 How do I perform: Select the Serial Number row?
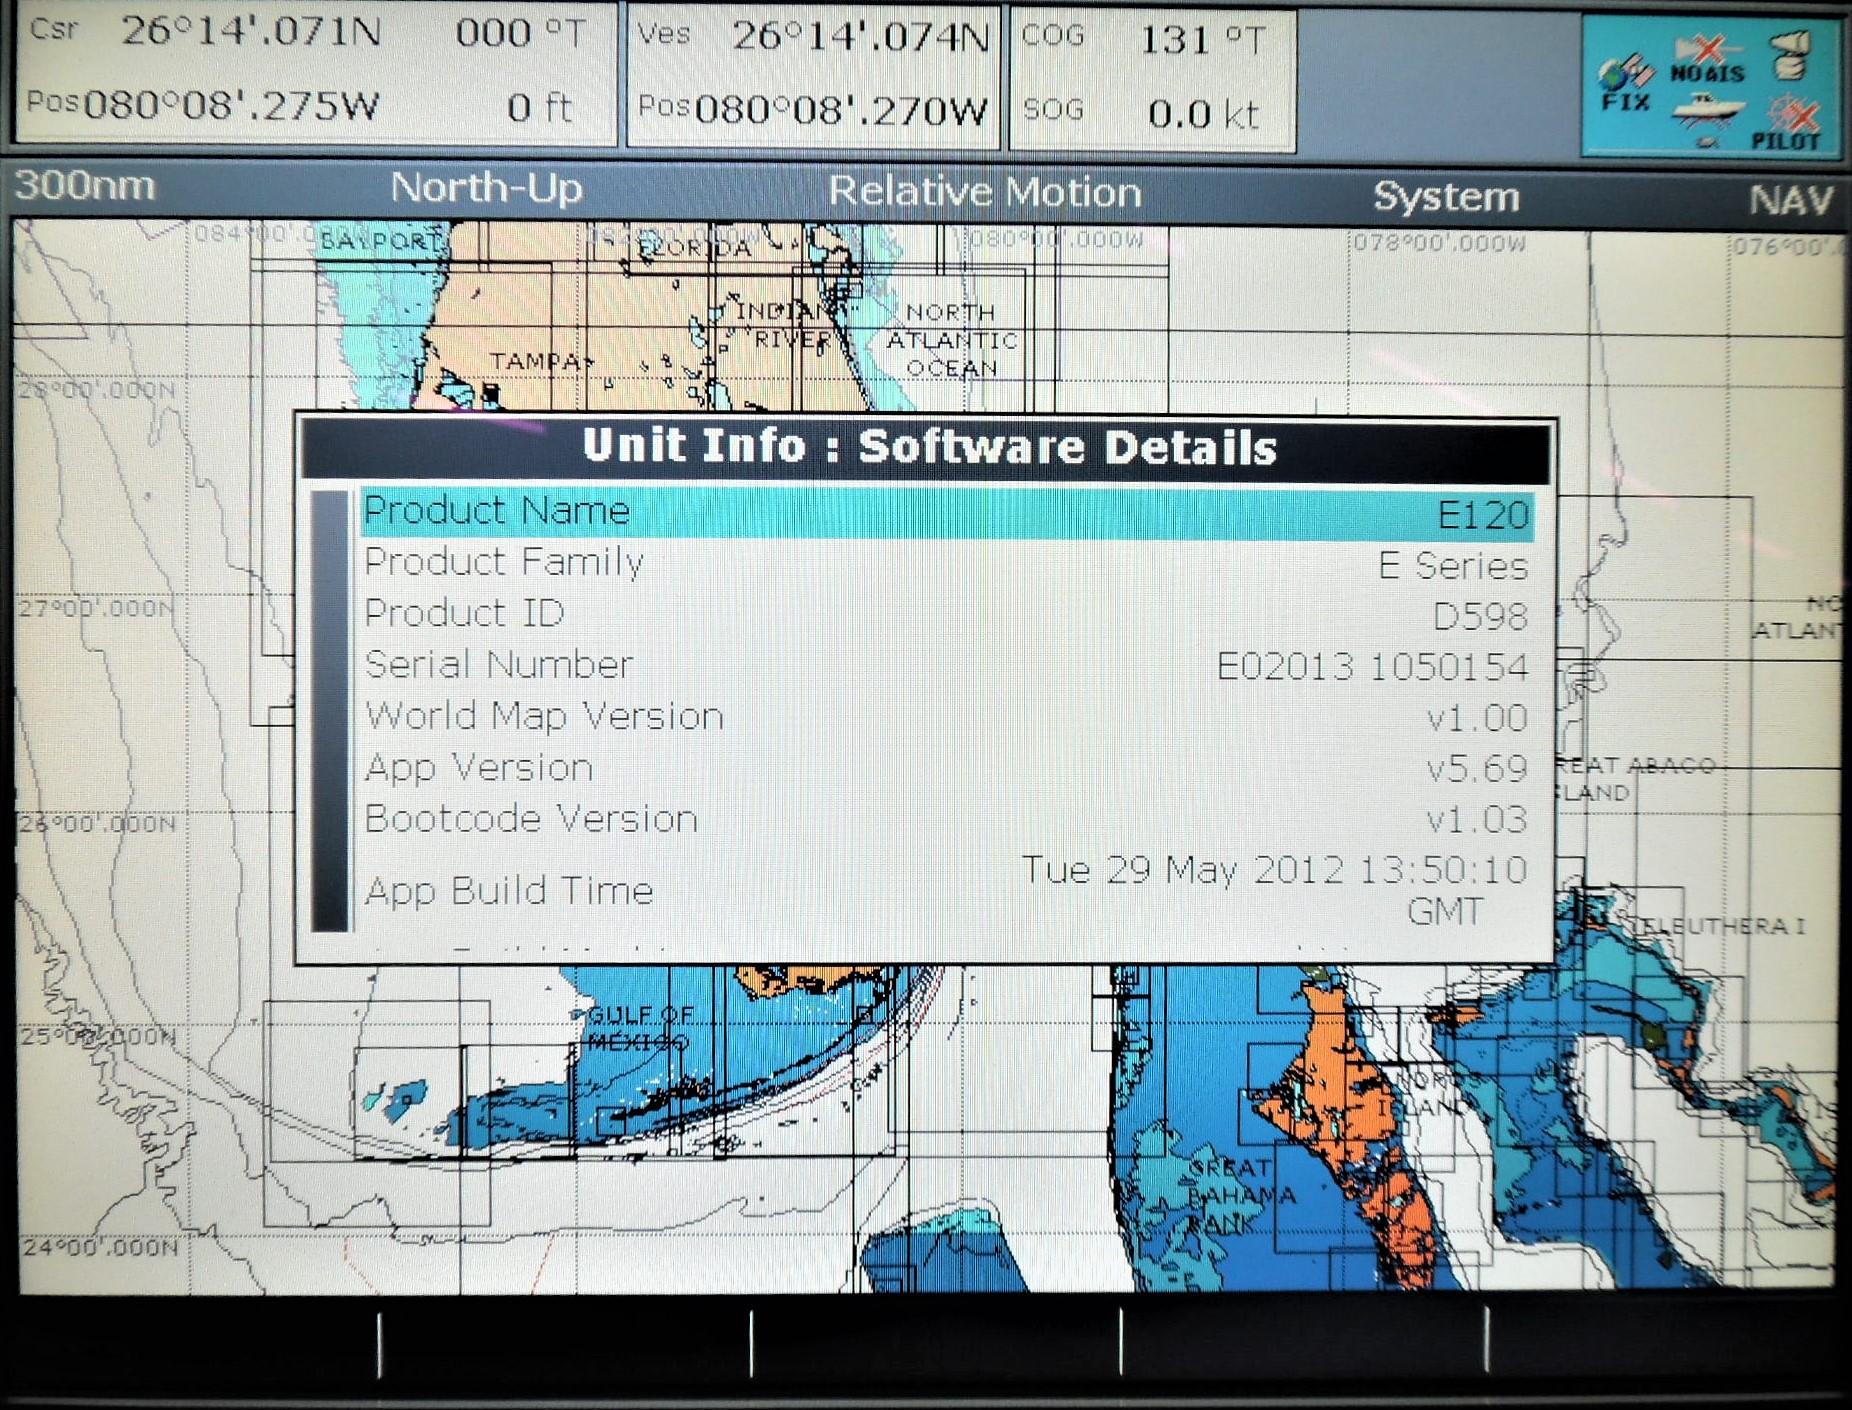click(946, 666)
